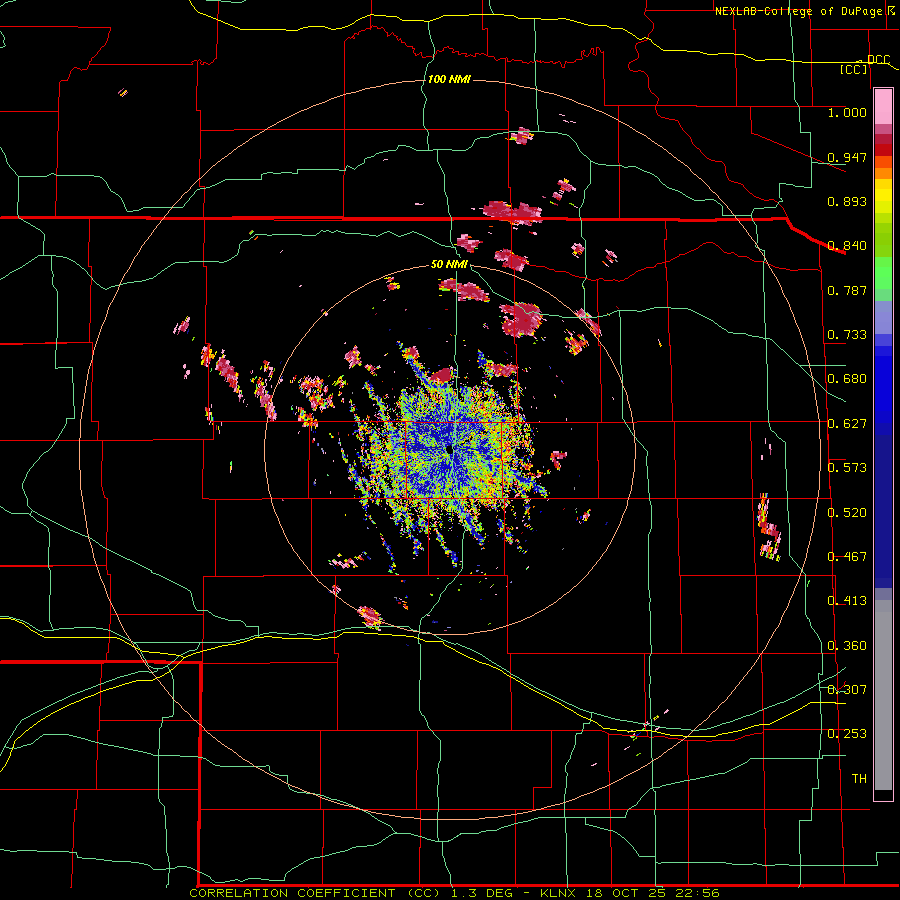This screenshot has width=900, height=900.
Task: Click the CORRELATION COEFFICIENT (CC) caption text
Action: click(315, 893)
